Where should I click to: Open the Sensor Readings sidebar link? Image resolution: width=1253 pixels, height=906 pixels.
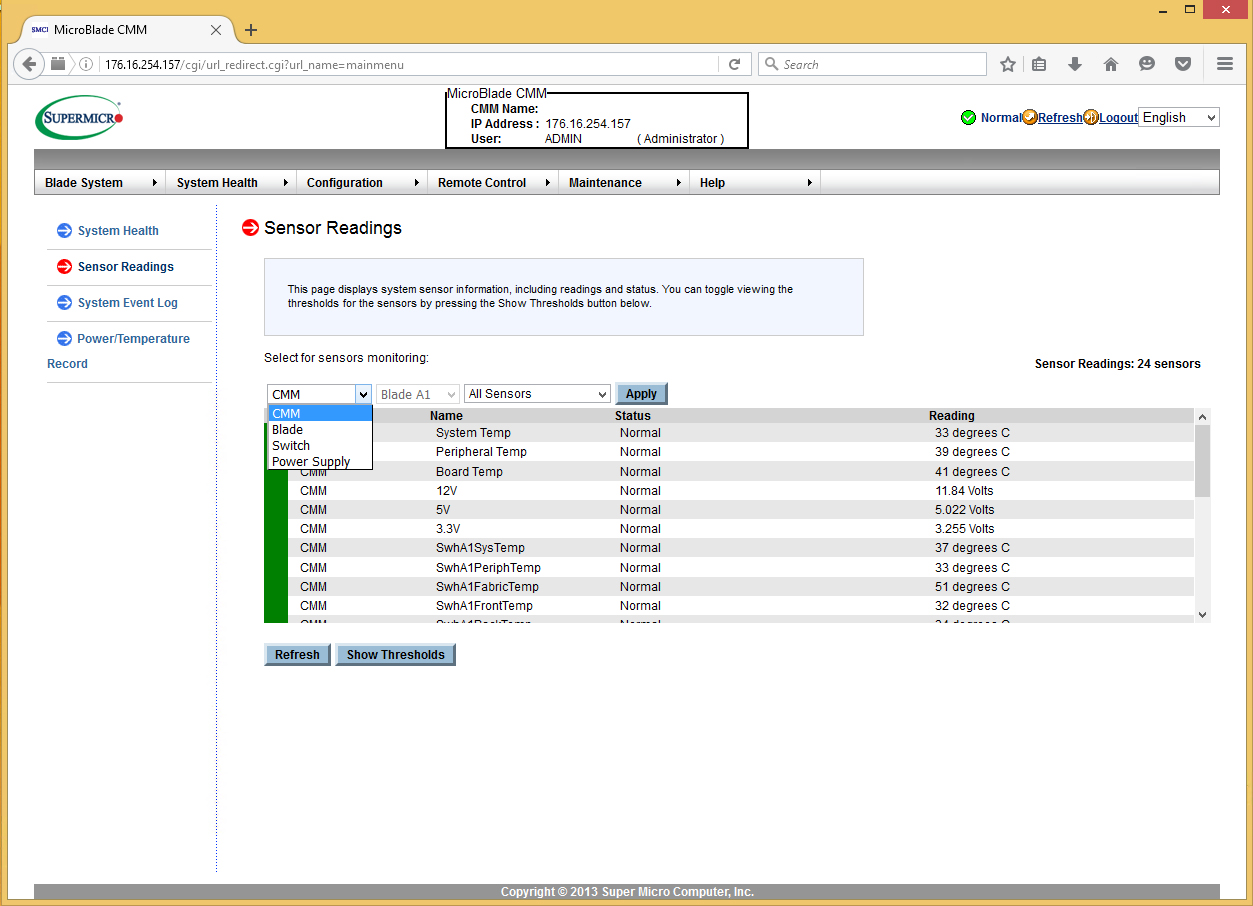(x=126, y=267)
